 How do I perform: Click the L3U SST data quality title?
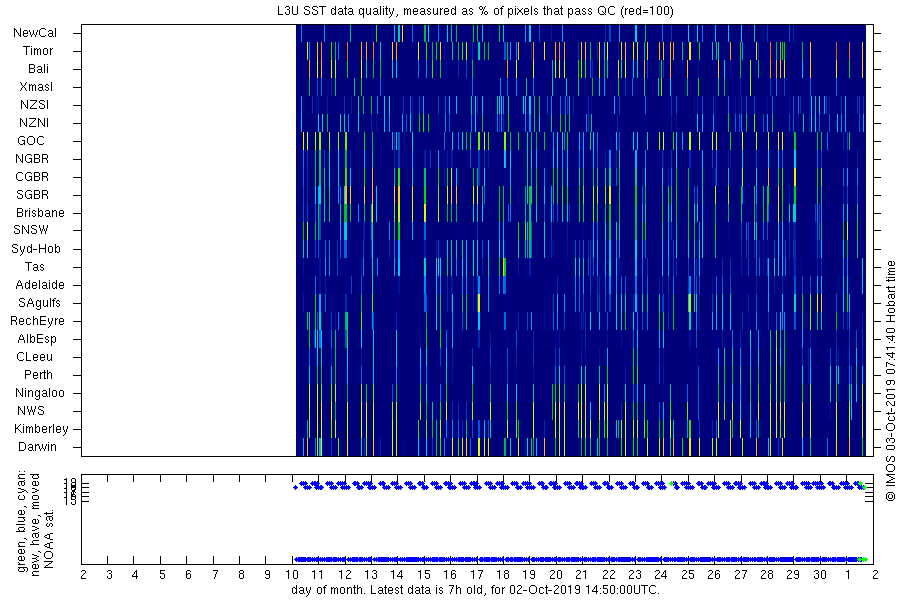tap(475, 11)
